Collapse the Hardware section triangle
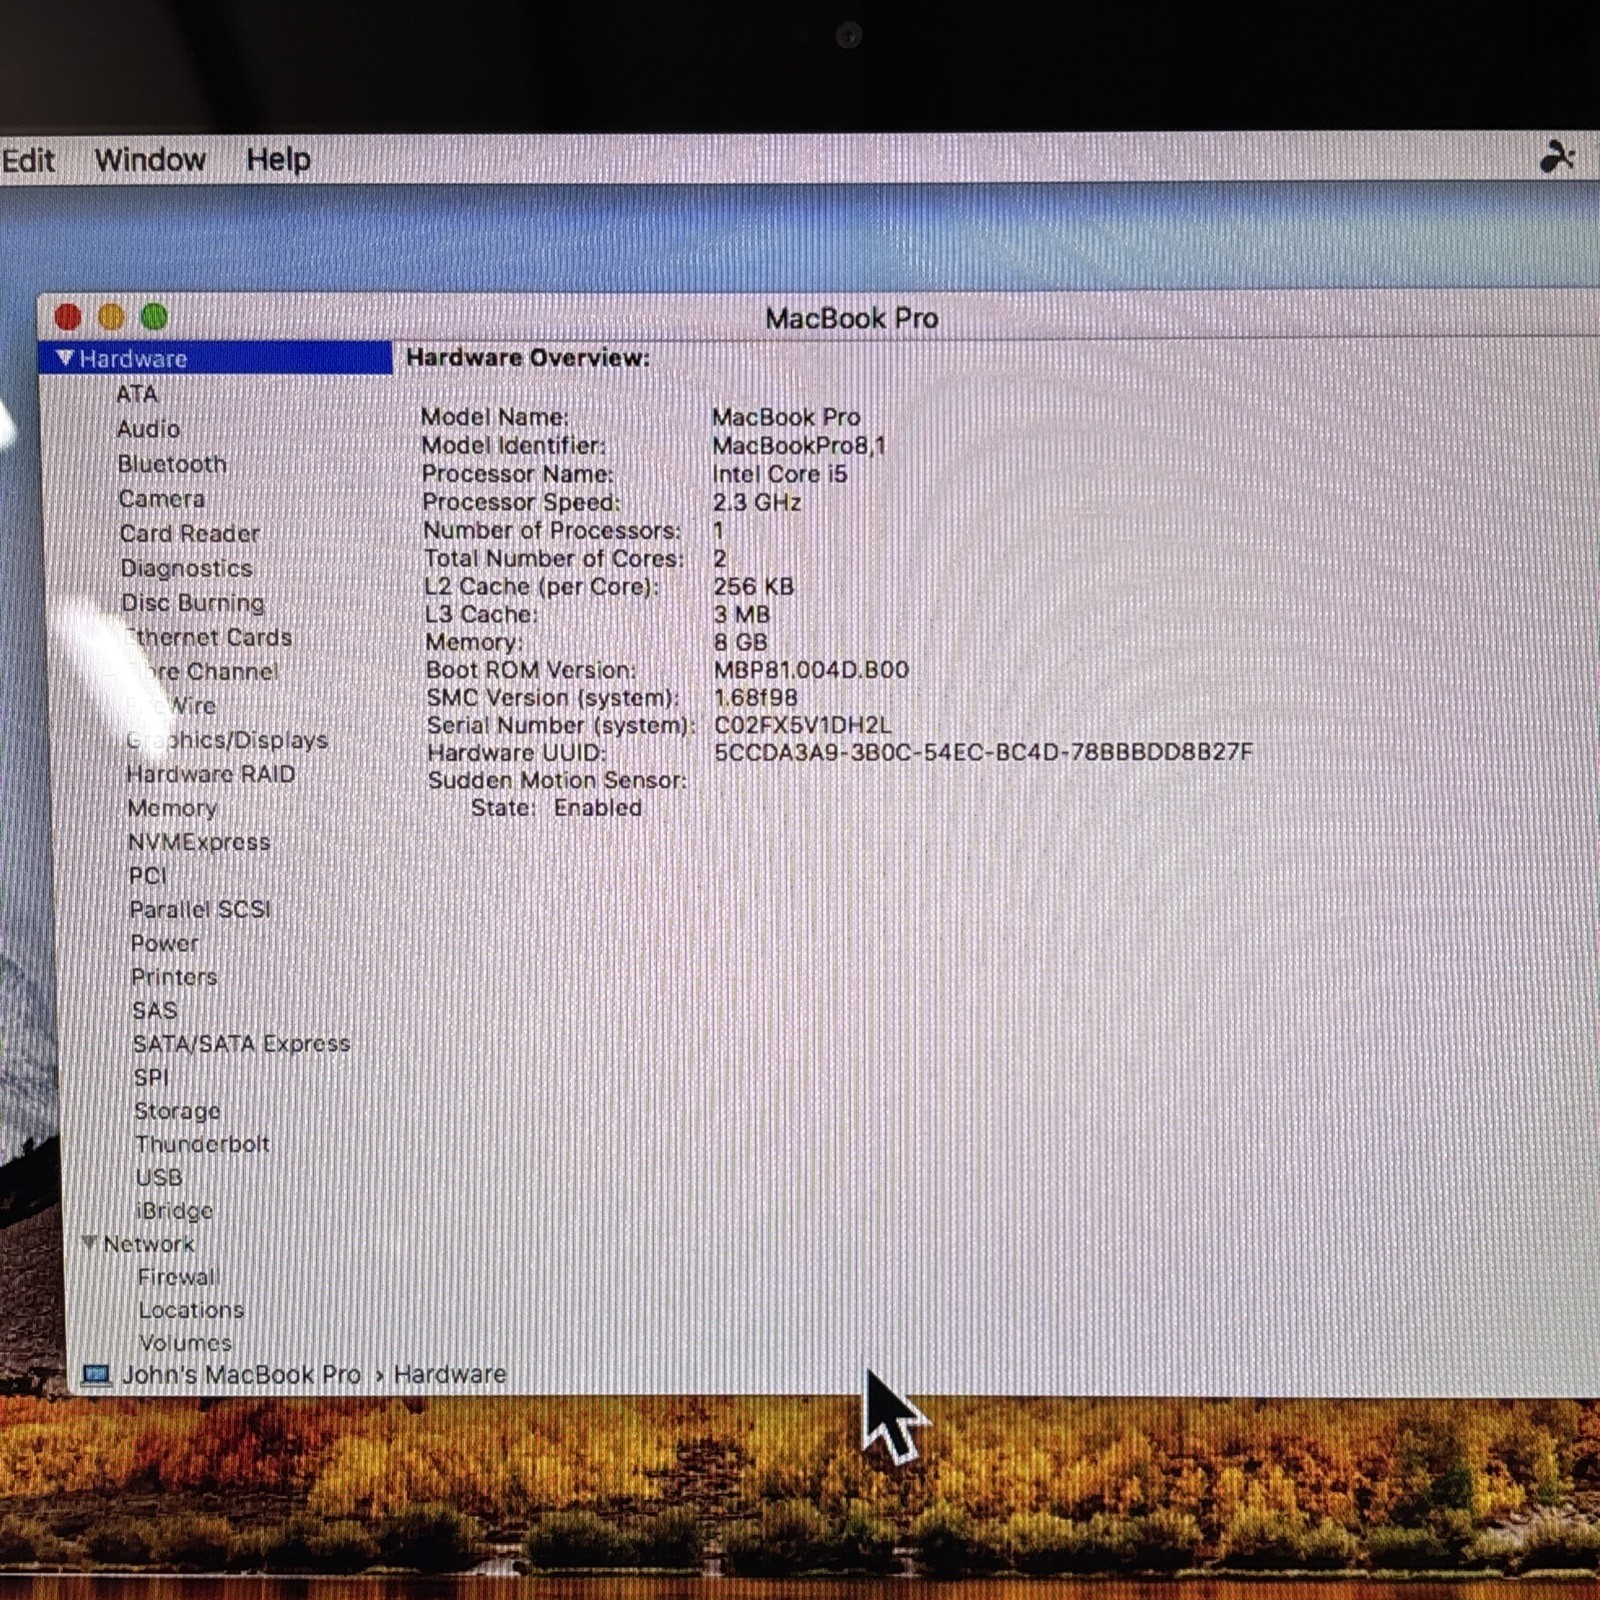Image resolution: width=1600 pixels, height=1600 pixels. tap(65, 358)
